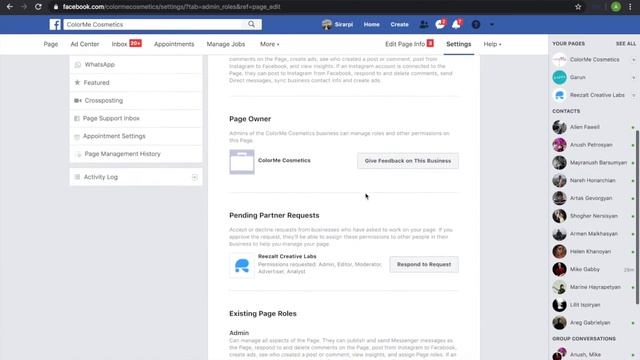The image size is (640, 360).
Task: Open ColorMe Cosmetics in Your Pages
Action: 594,60
